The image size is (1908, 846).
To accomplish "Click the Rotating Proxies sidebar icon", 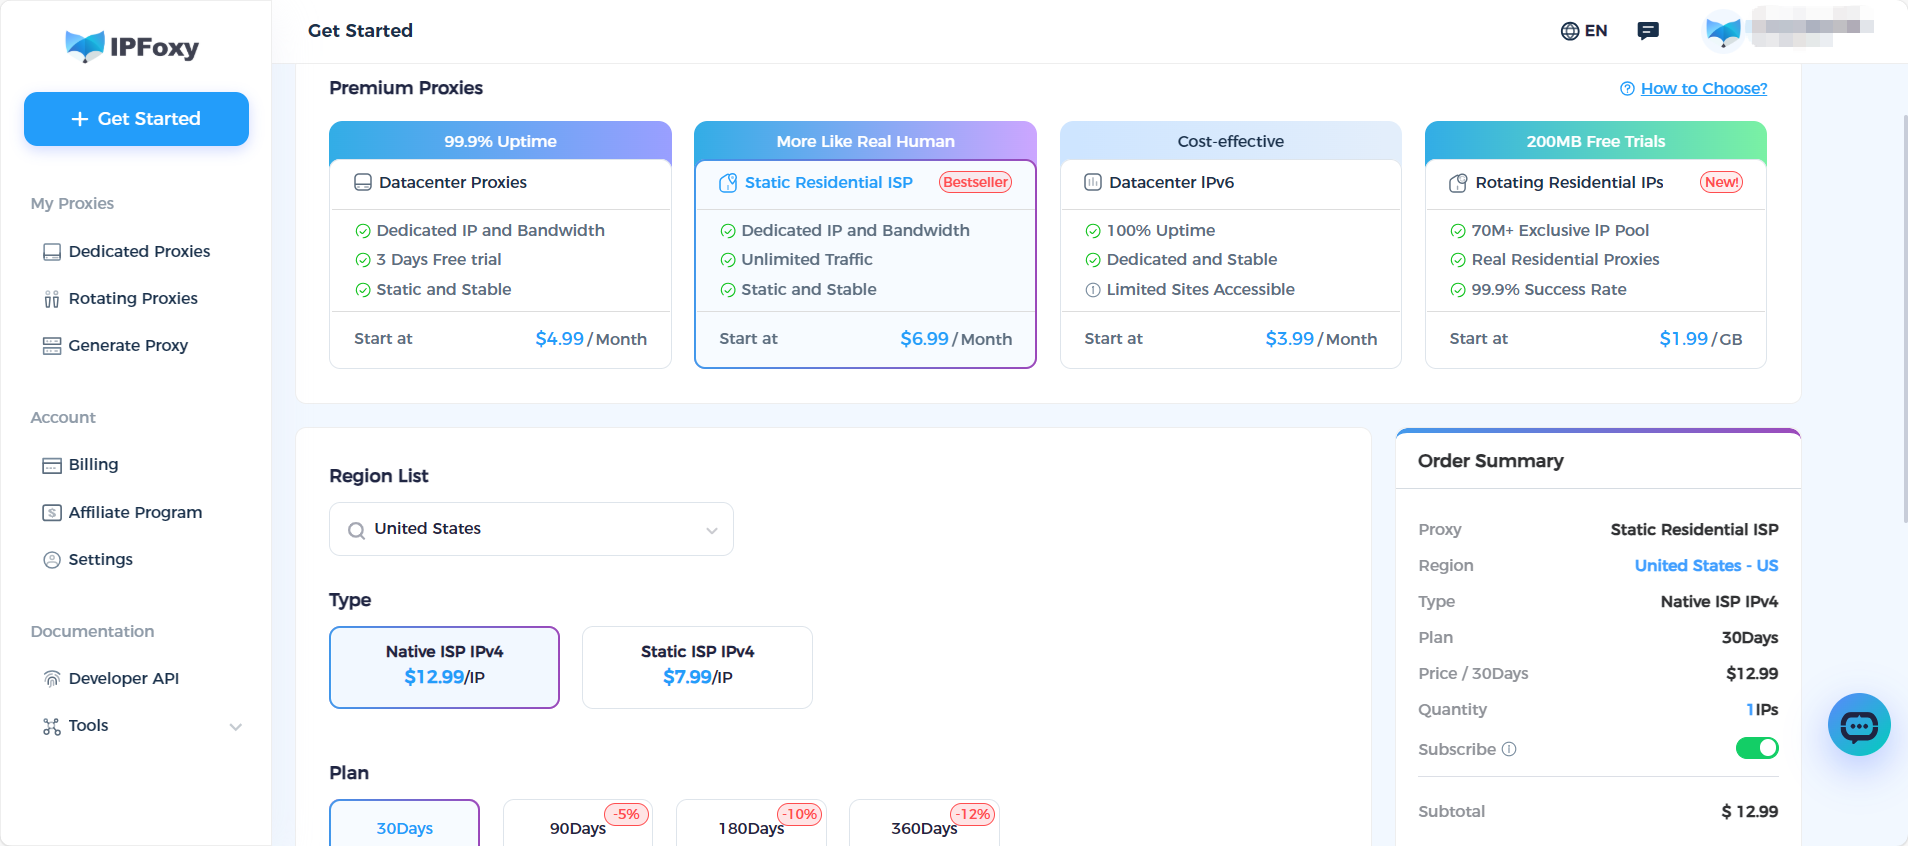I will tap(52, 299).
